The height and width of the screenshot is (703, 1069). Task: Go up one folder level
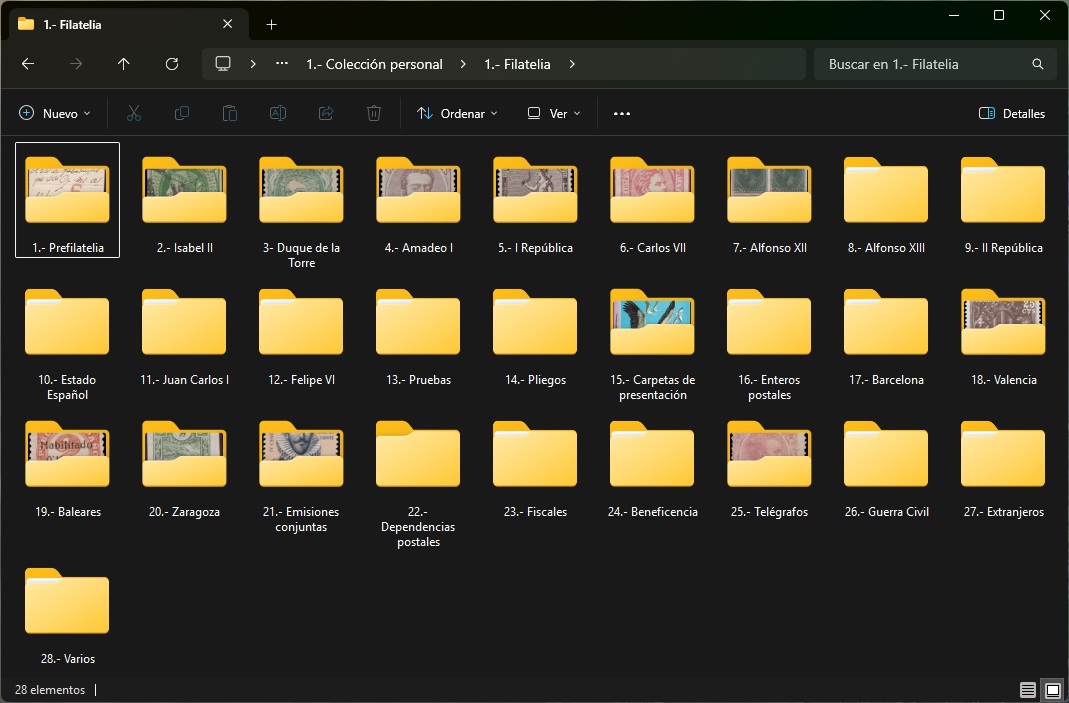[124, 64]
